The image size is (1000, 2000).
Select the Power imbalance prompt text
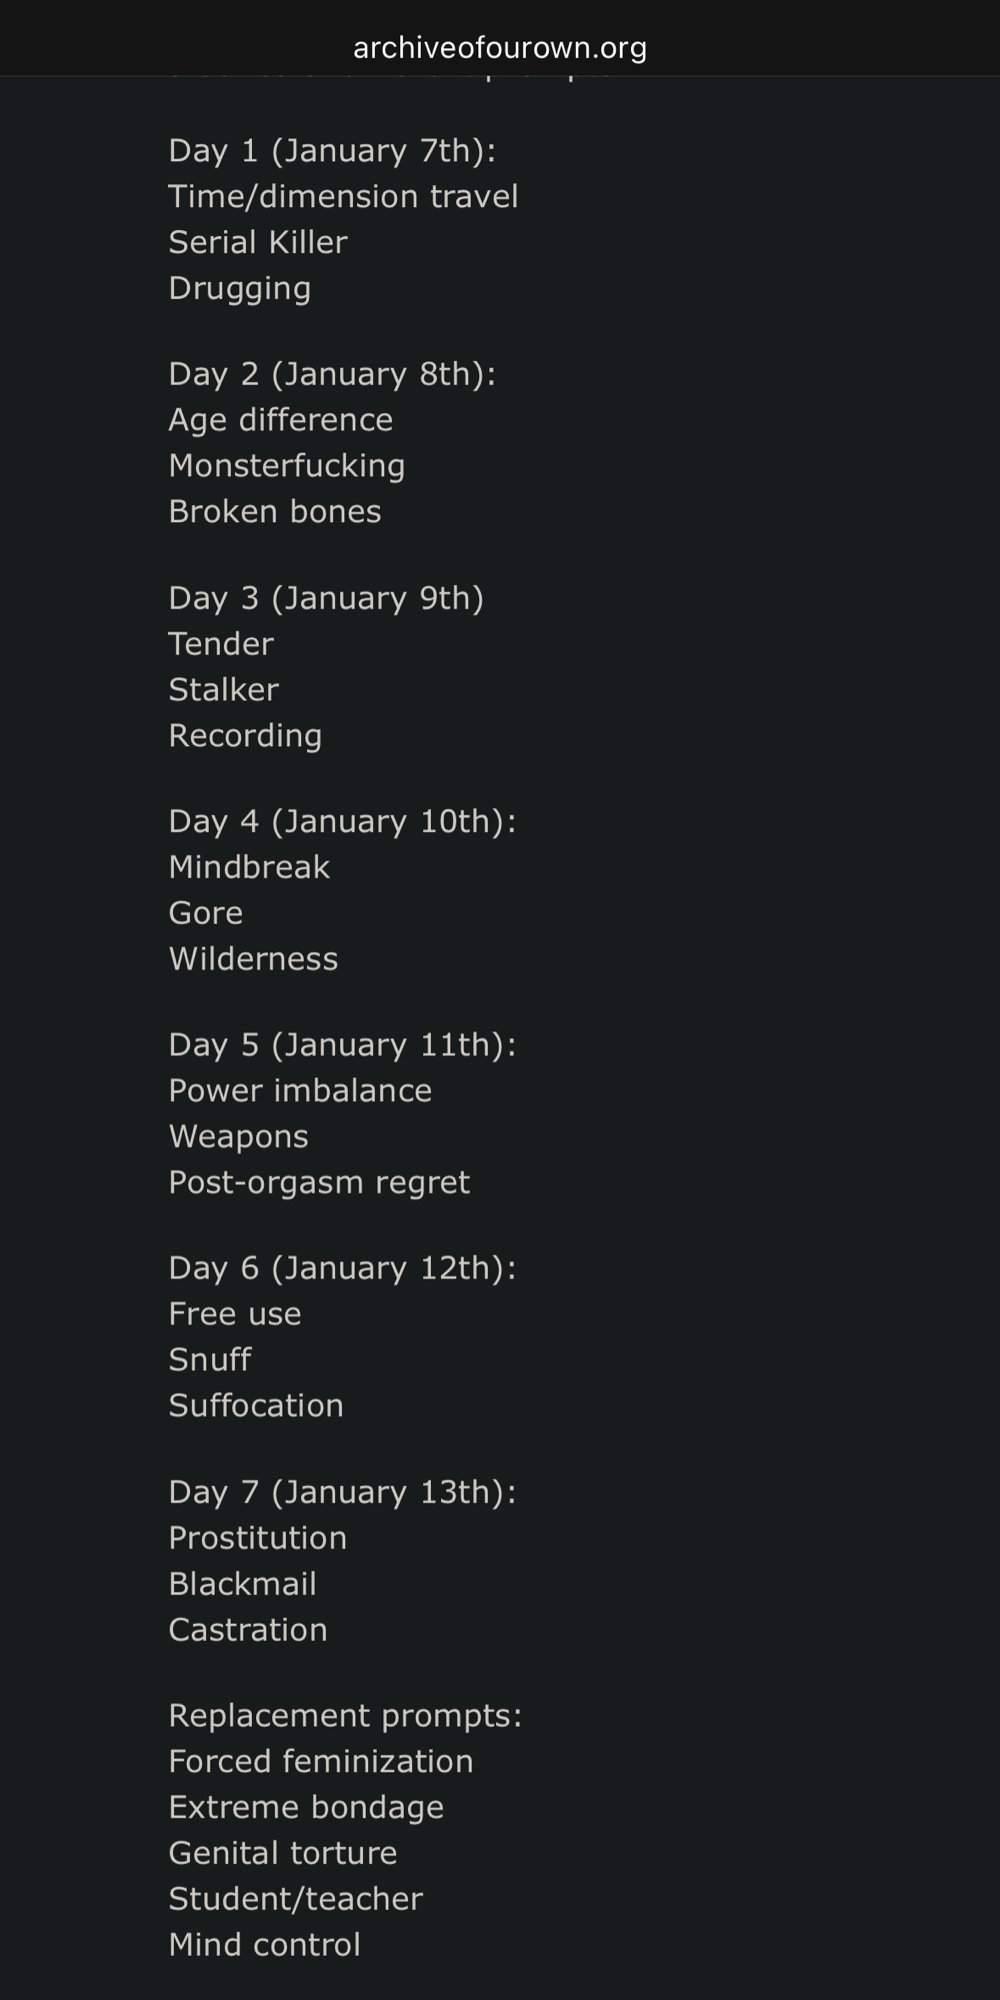[x=300, y=1091]
